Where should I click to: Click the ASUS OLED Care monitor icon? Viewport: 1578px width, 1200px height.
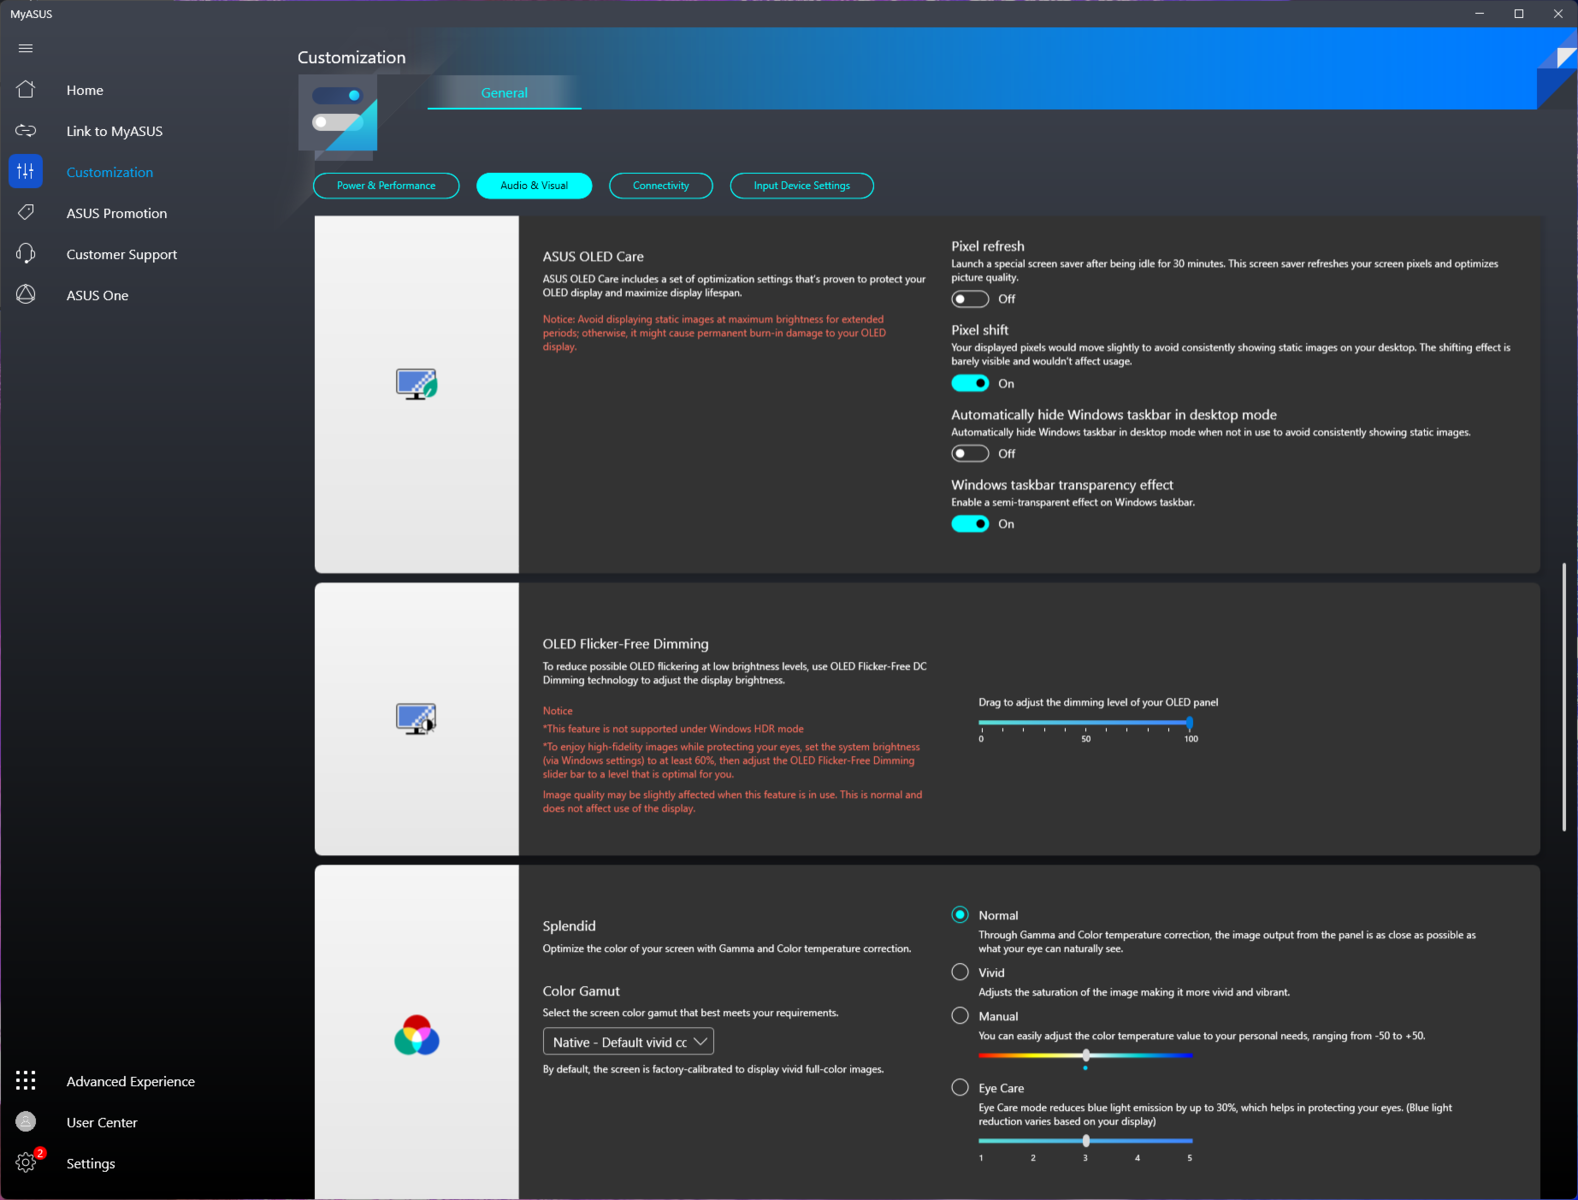[x=416, y=384]
